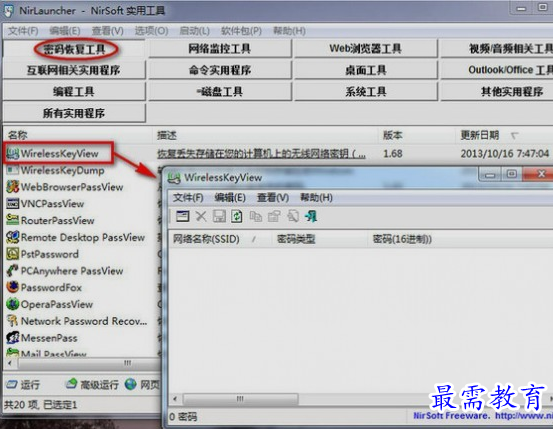Click the PstPassword icon
Viewport: 553px width, 429px height.
tap(12, 254)
